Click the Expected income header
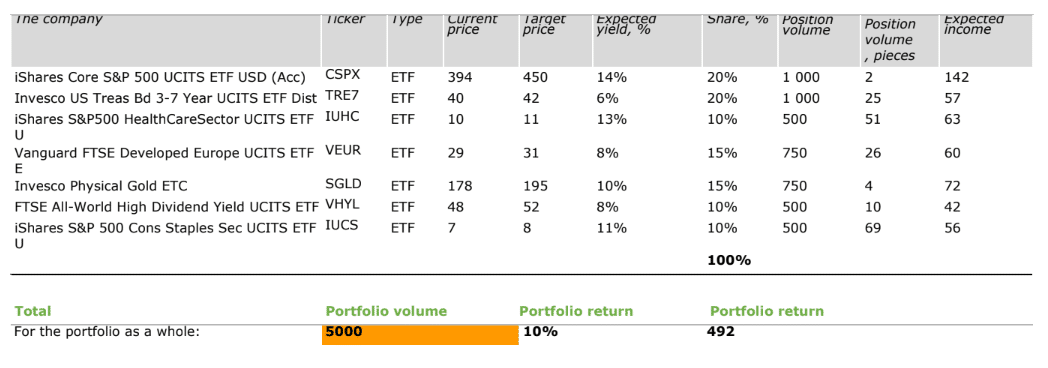The image size is (1048, 368). point(974,25)
